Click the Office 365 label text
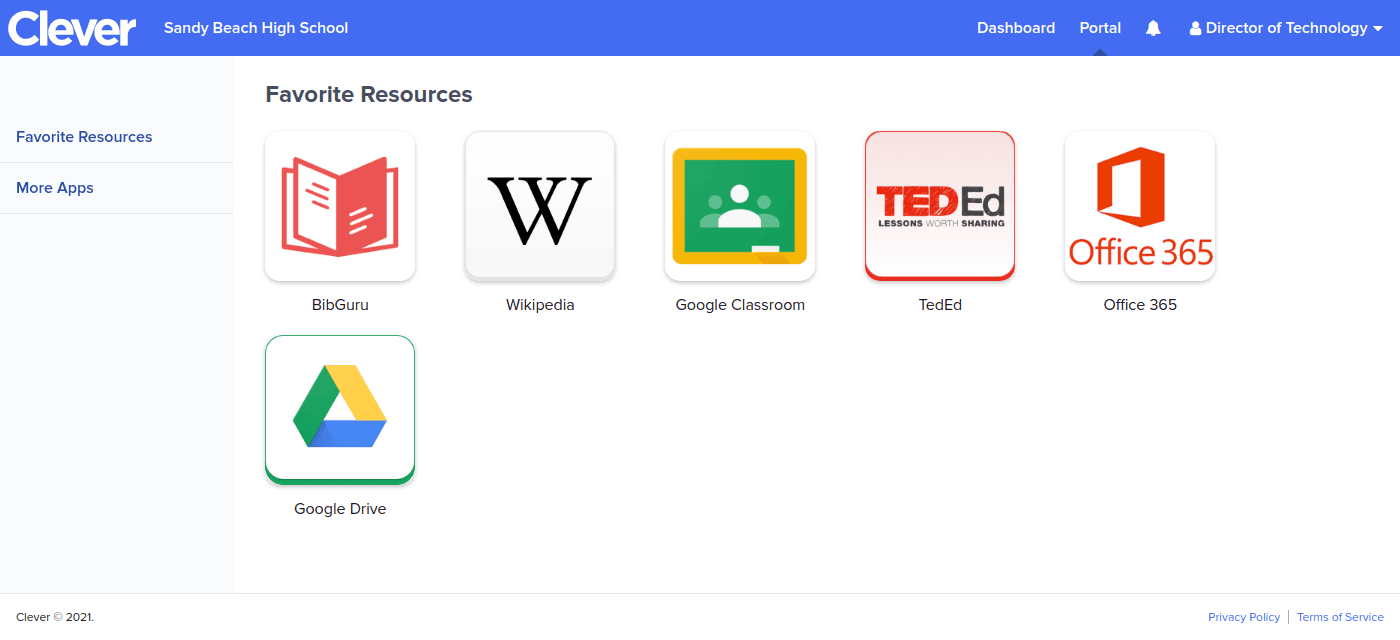Screen dimensions: 1400x640 pos(1140,305)
